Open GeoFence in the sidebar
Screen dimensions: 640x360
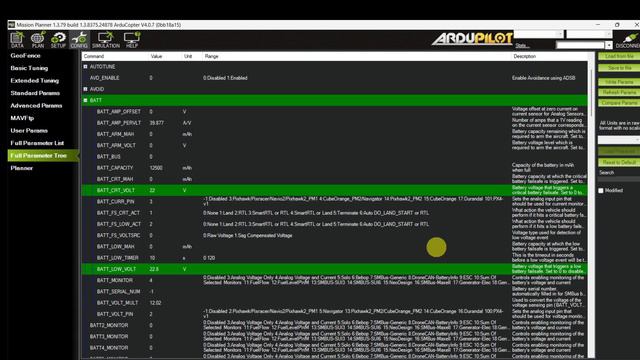[25, 56]
